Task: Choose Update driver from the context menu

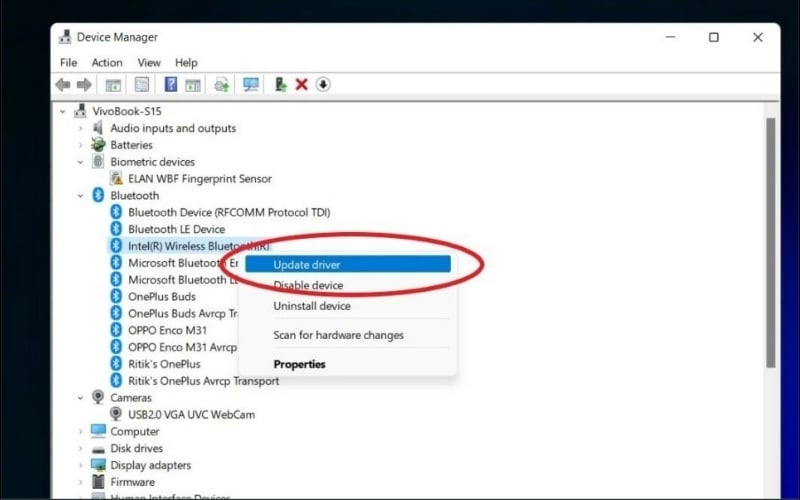Action: [x=307, y=265]
